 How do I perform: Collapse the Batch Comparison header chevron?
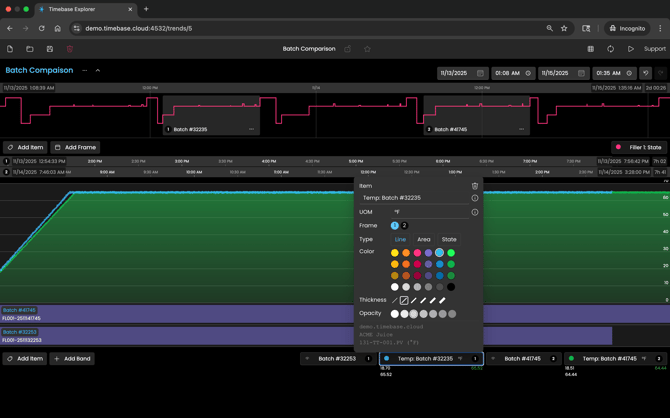(x=98, y=71)
